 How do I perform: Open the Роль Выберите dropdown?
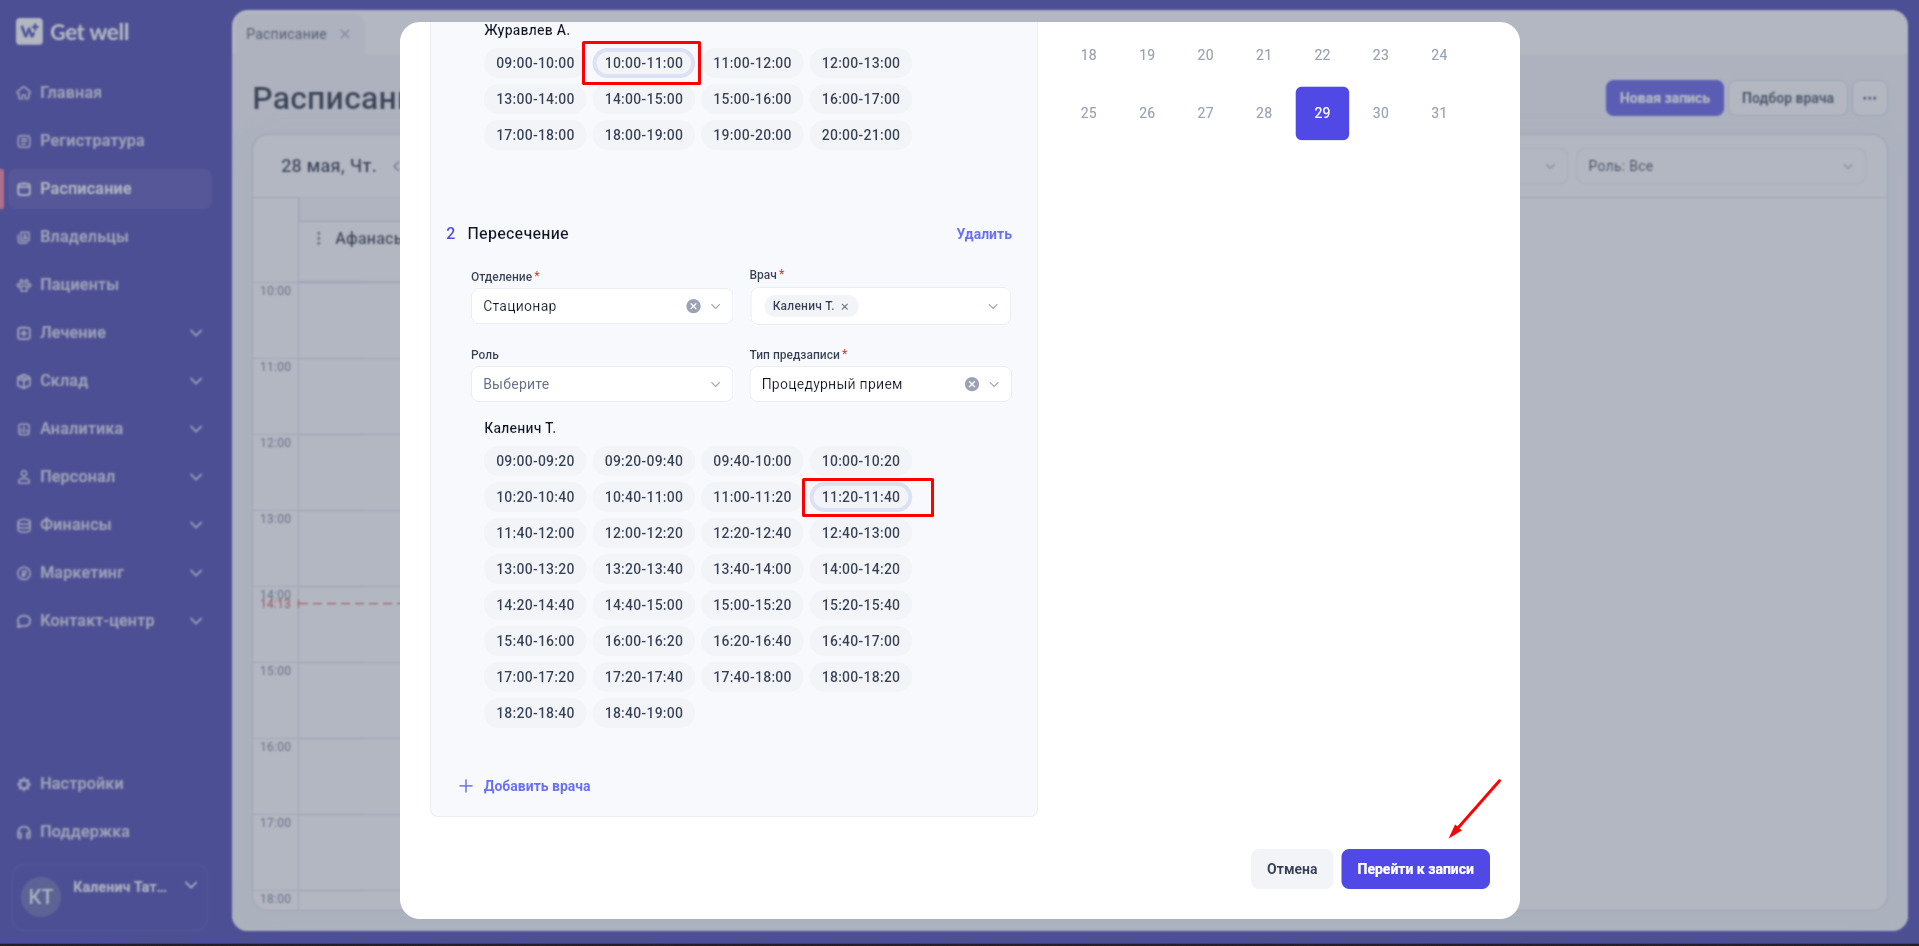point(601,384)
